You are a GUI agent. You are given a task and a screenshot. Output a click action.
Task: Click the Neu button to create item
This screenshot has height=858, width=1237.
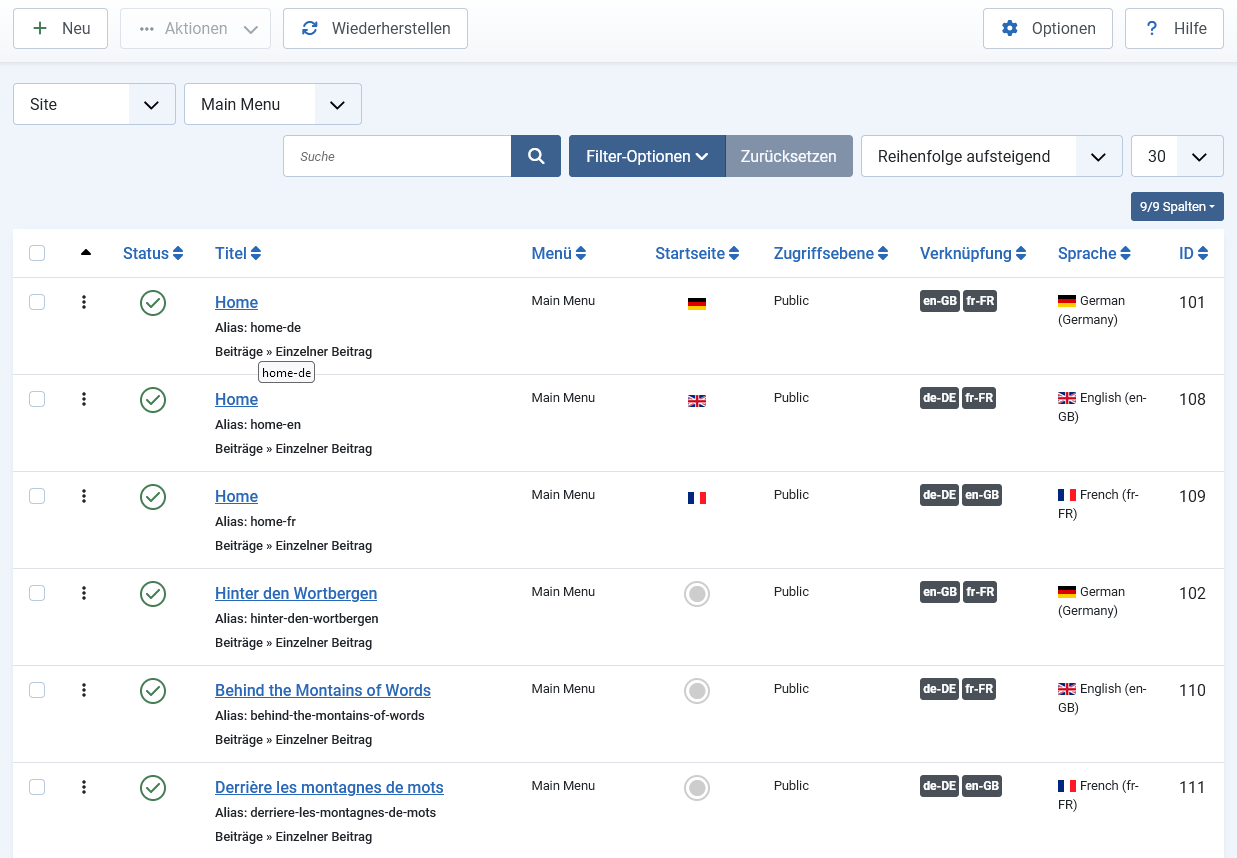click(60, 28)
